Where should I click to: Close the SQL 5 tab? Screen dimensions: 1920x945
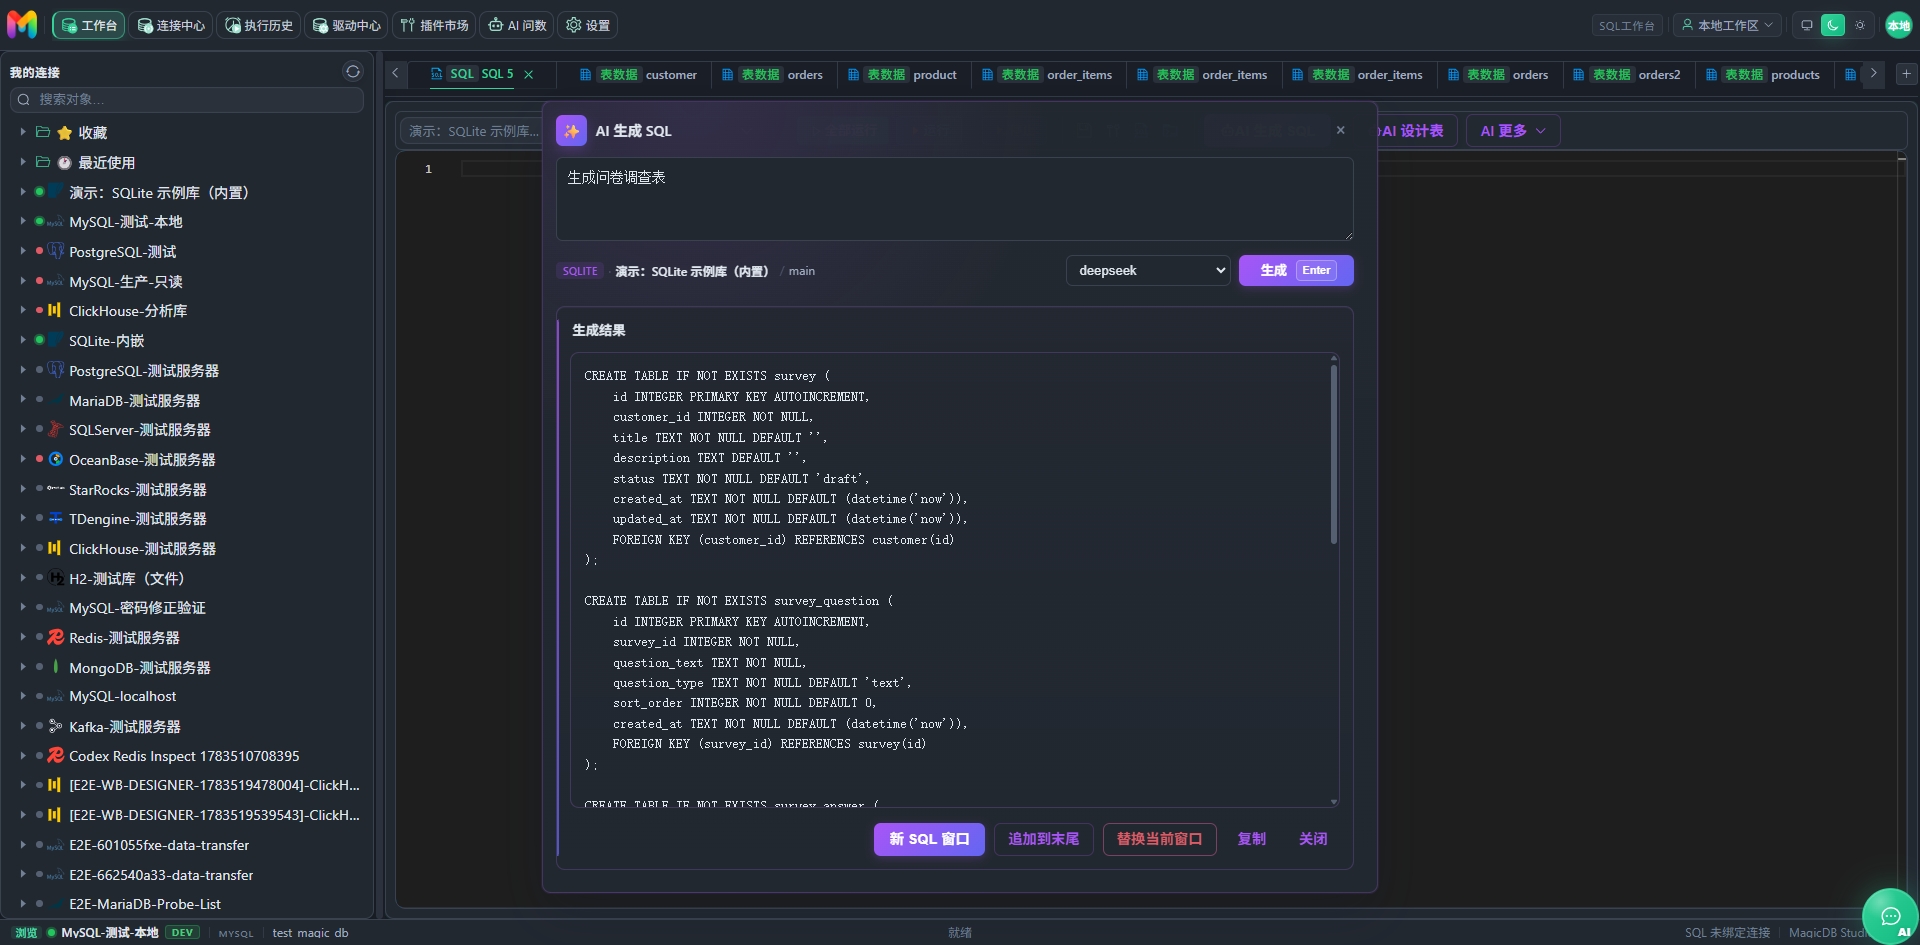[x=529, y=74]
